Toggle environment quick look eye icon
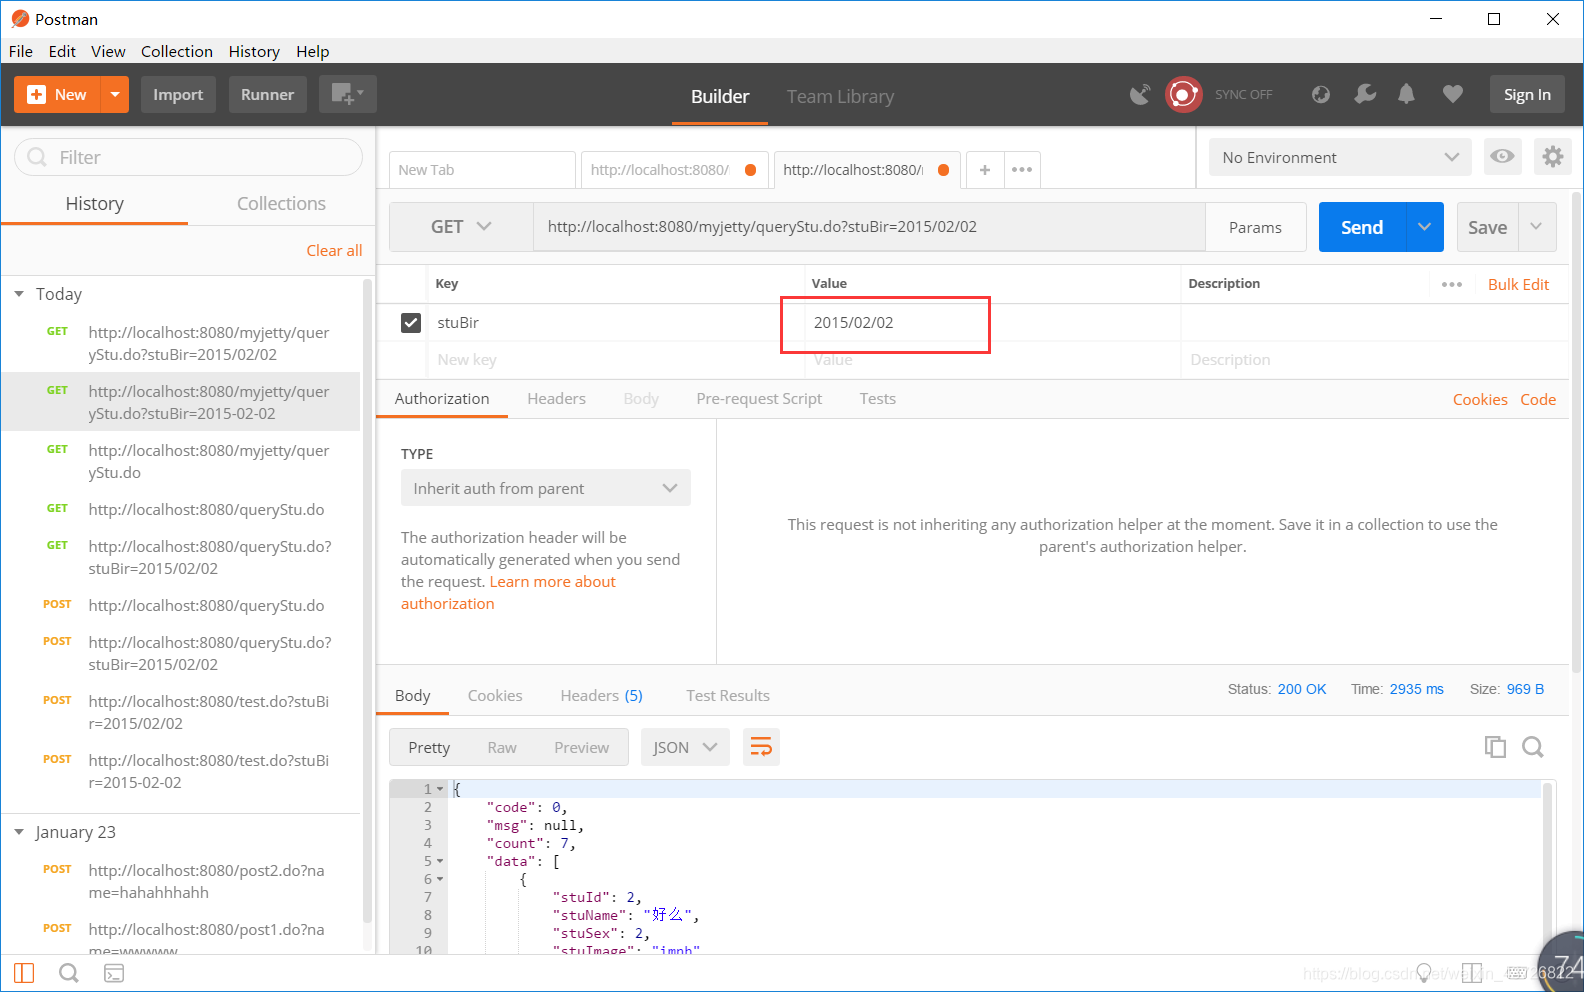Image resolution: width=1584 pixels, height=992 pixels. click(x=1502, y=157)
